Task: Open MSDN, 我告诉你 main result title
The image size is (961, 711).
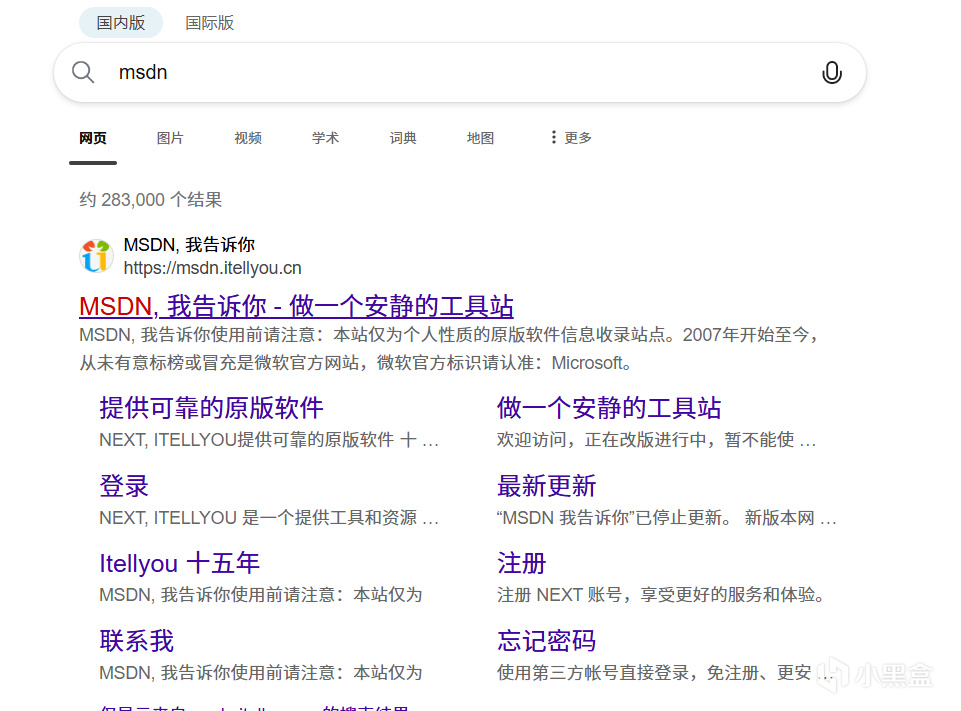Action: 296,306
